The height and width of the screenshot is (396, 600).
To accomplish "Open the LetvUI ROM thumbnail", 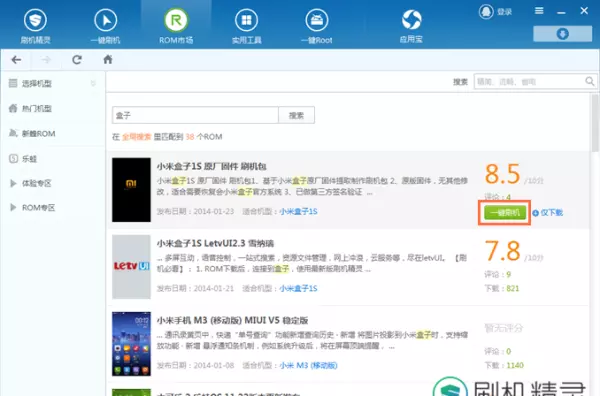I will 131,267.
